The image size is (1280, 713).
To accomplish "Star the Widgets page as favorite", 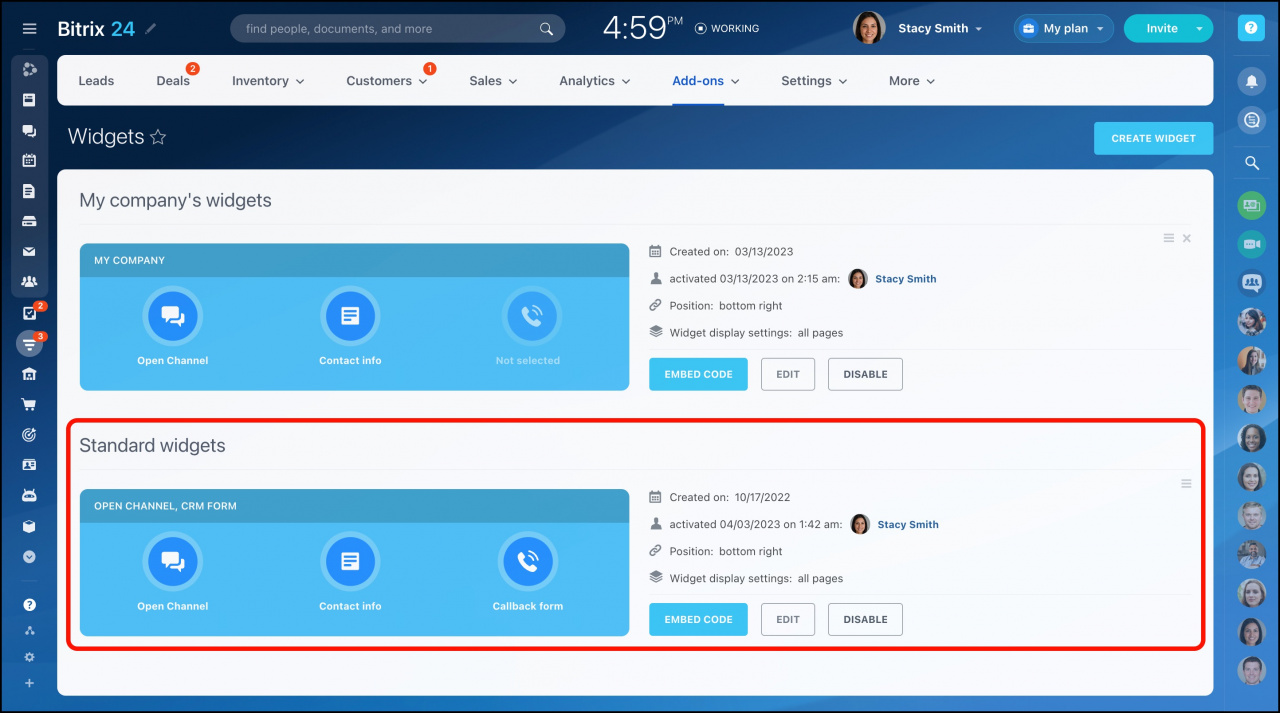I will tap(158, 137).
